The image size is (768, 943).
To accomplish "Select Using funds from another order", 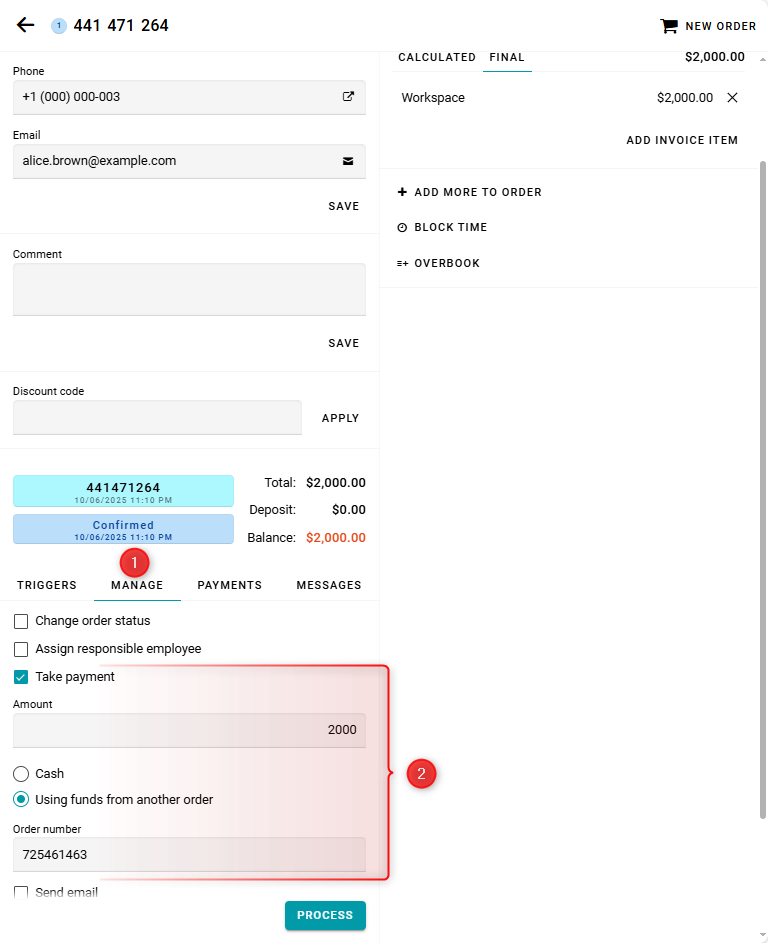I will [x=21, y=800].
